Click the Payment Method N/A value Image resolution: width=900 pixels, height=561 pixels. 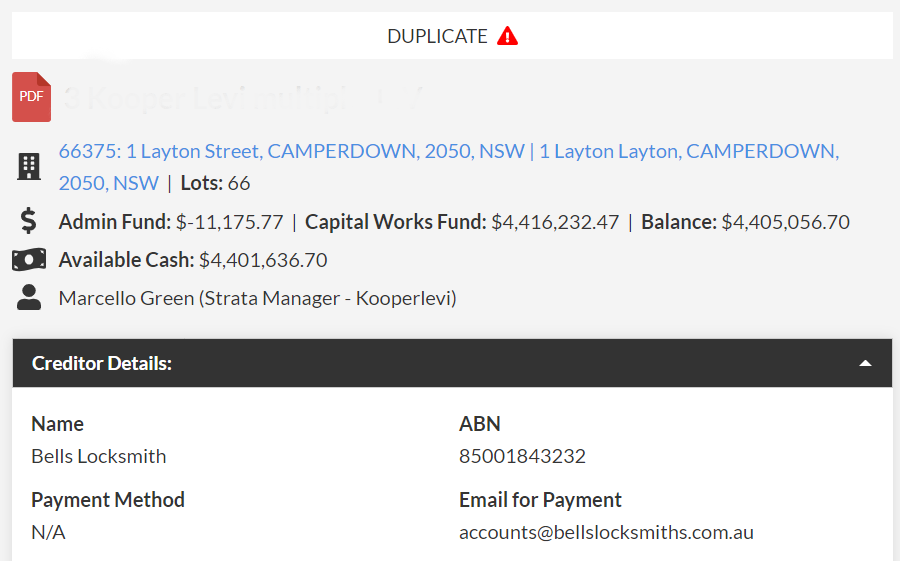click(x=48, y=532)
